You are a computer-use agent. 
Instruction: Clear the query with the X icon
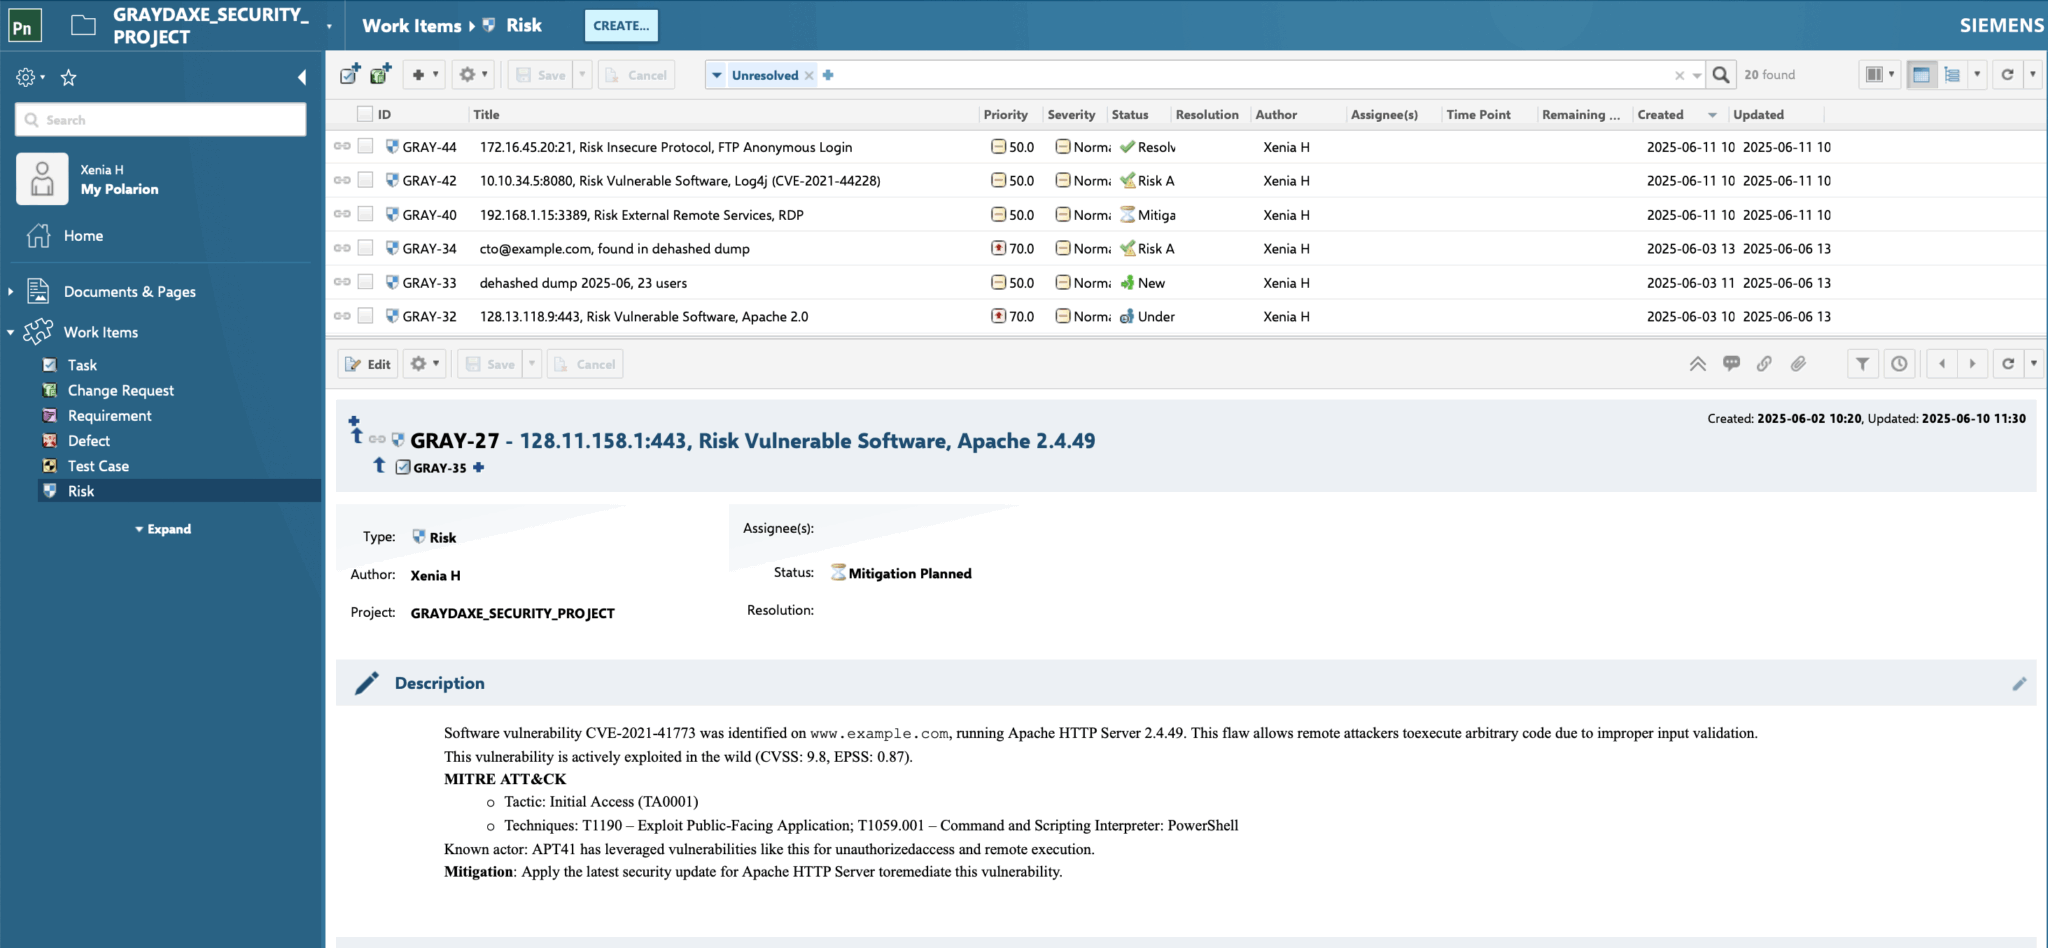(x=1680, y=75)
